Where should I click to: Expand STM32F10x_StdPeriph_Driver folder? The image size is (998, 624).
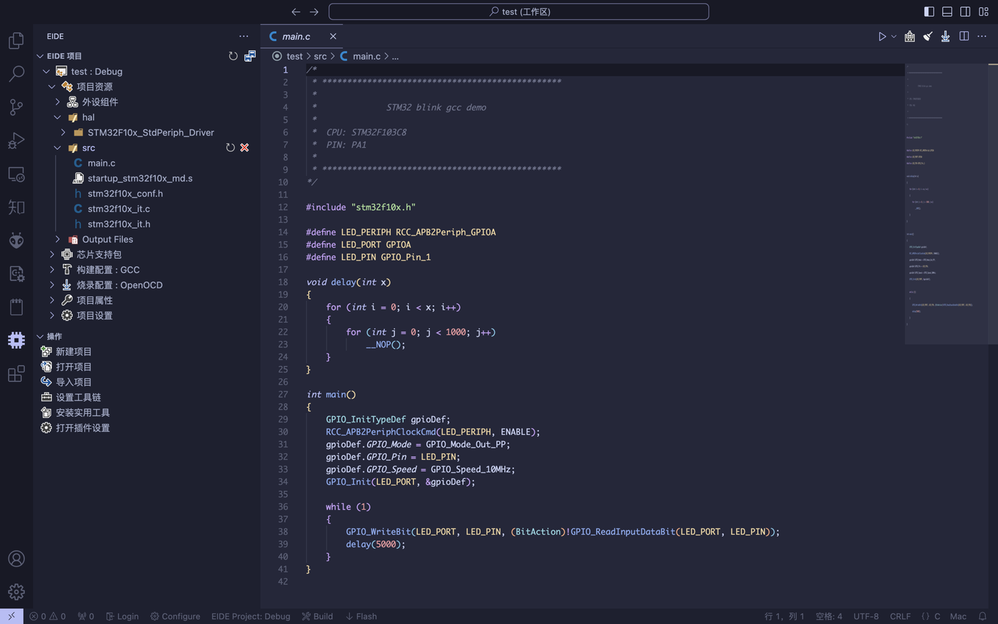[x=63, y=132]
